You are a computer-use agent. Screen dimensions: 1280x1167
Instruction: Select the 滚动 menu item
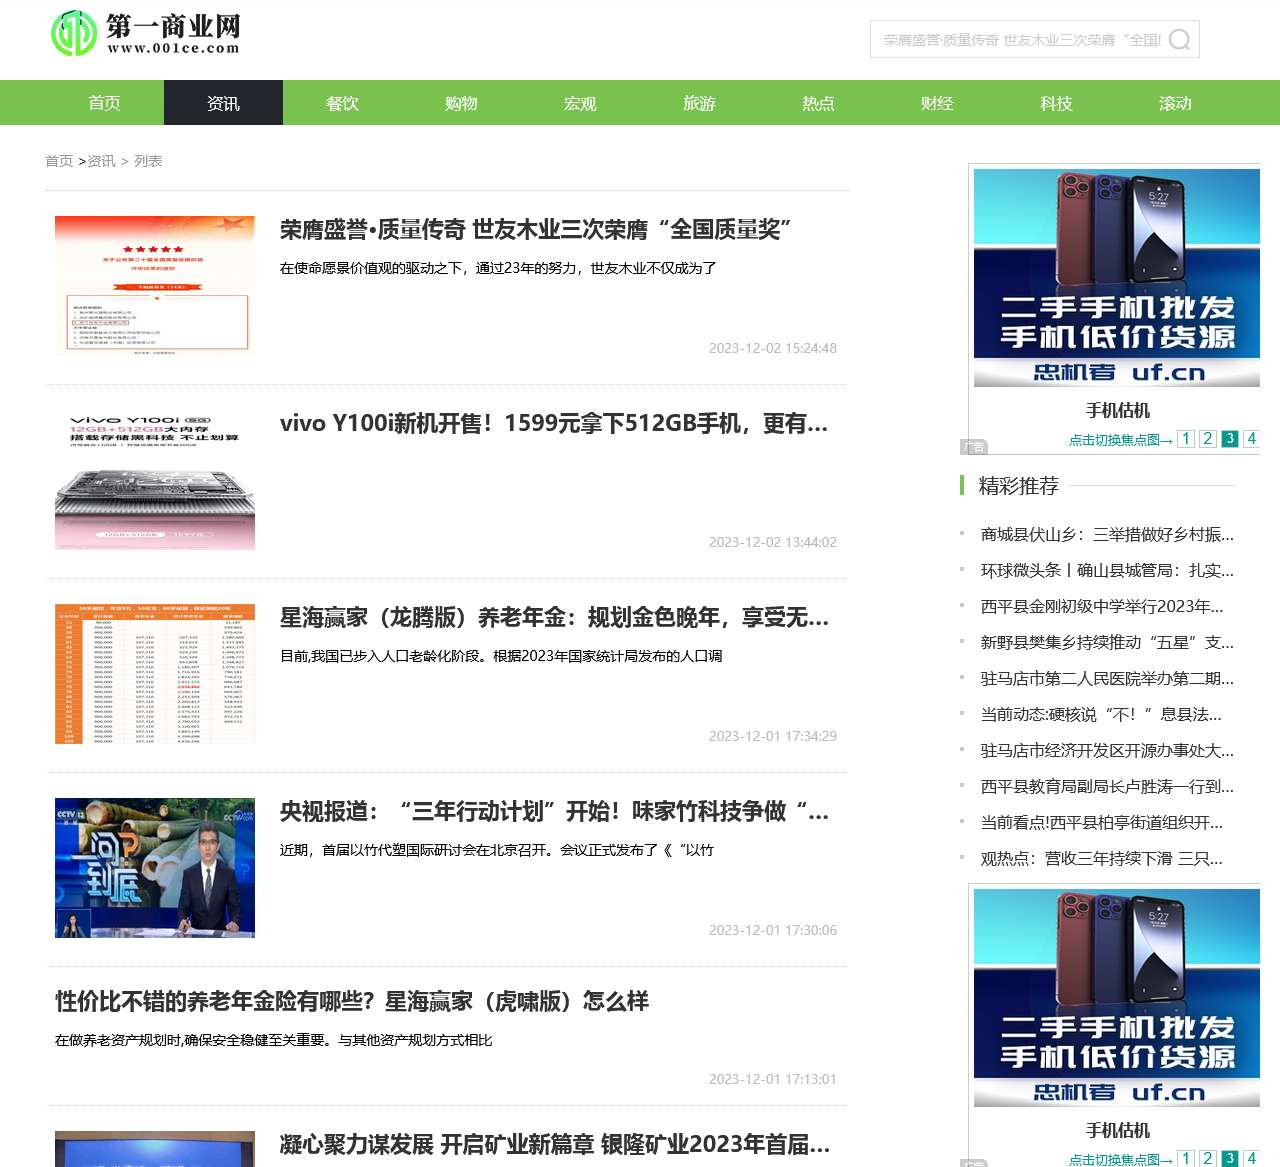click(1175, 103)
